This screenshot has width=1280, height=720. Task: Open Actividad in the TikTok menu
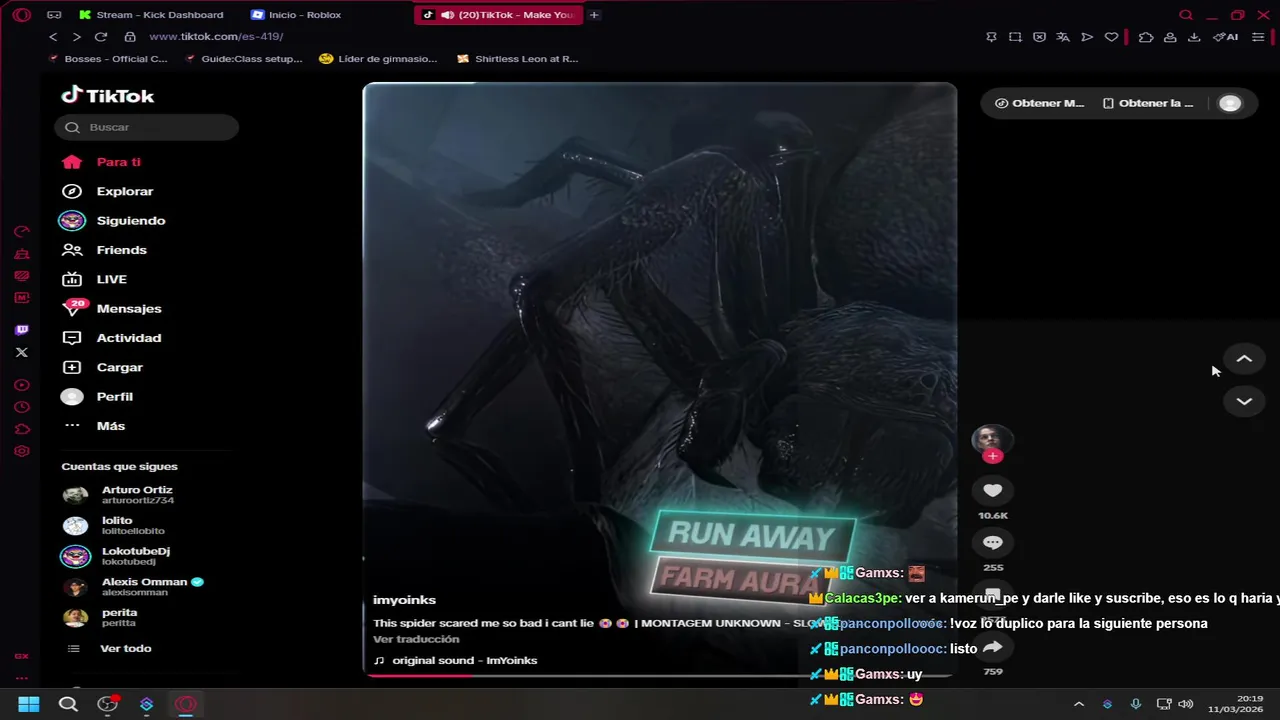point(111,338)
